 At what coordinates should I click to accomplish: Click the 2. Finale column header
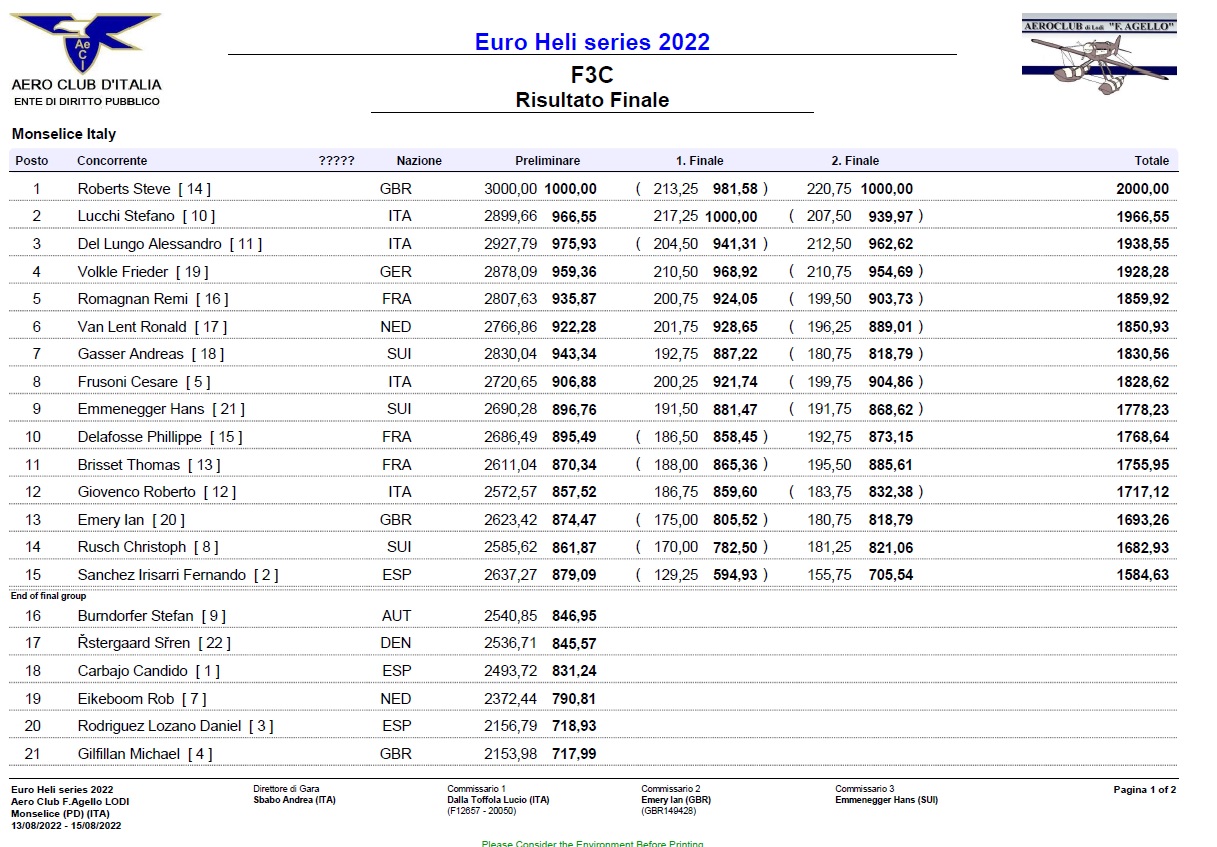tap(855, 161)
